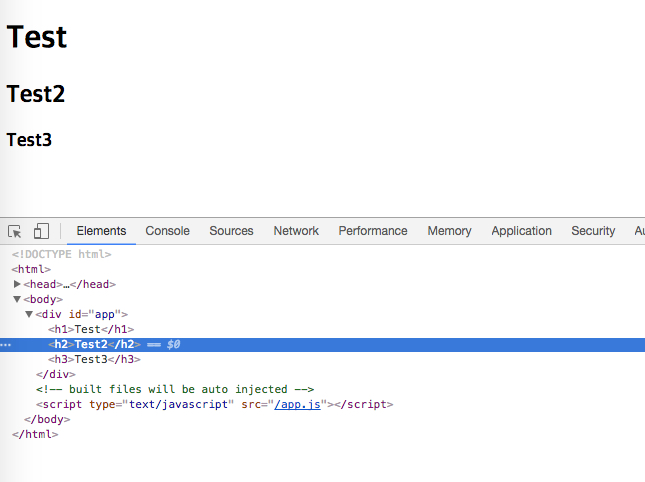Viewport: 645px width, 482px height.
Task: Switch to the Security tab
Action: 593,231
